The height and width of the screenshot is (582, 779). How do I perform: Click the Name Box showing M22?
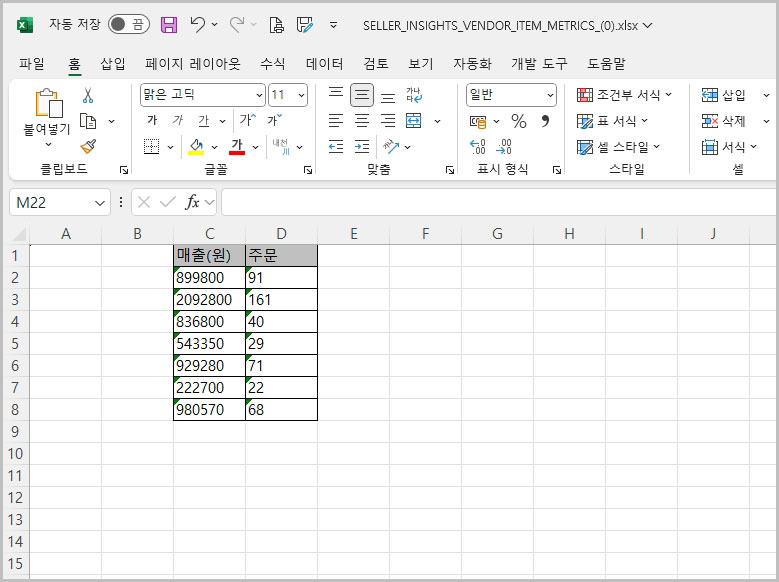60,202
